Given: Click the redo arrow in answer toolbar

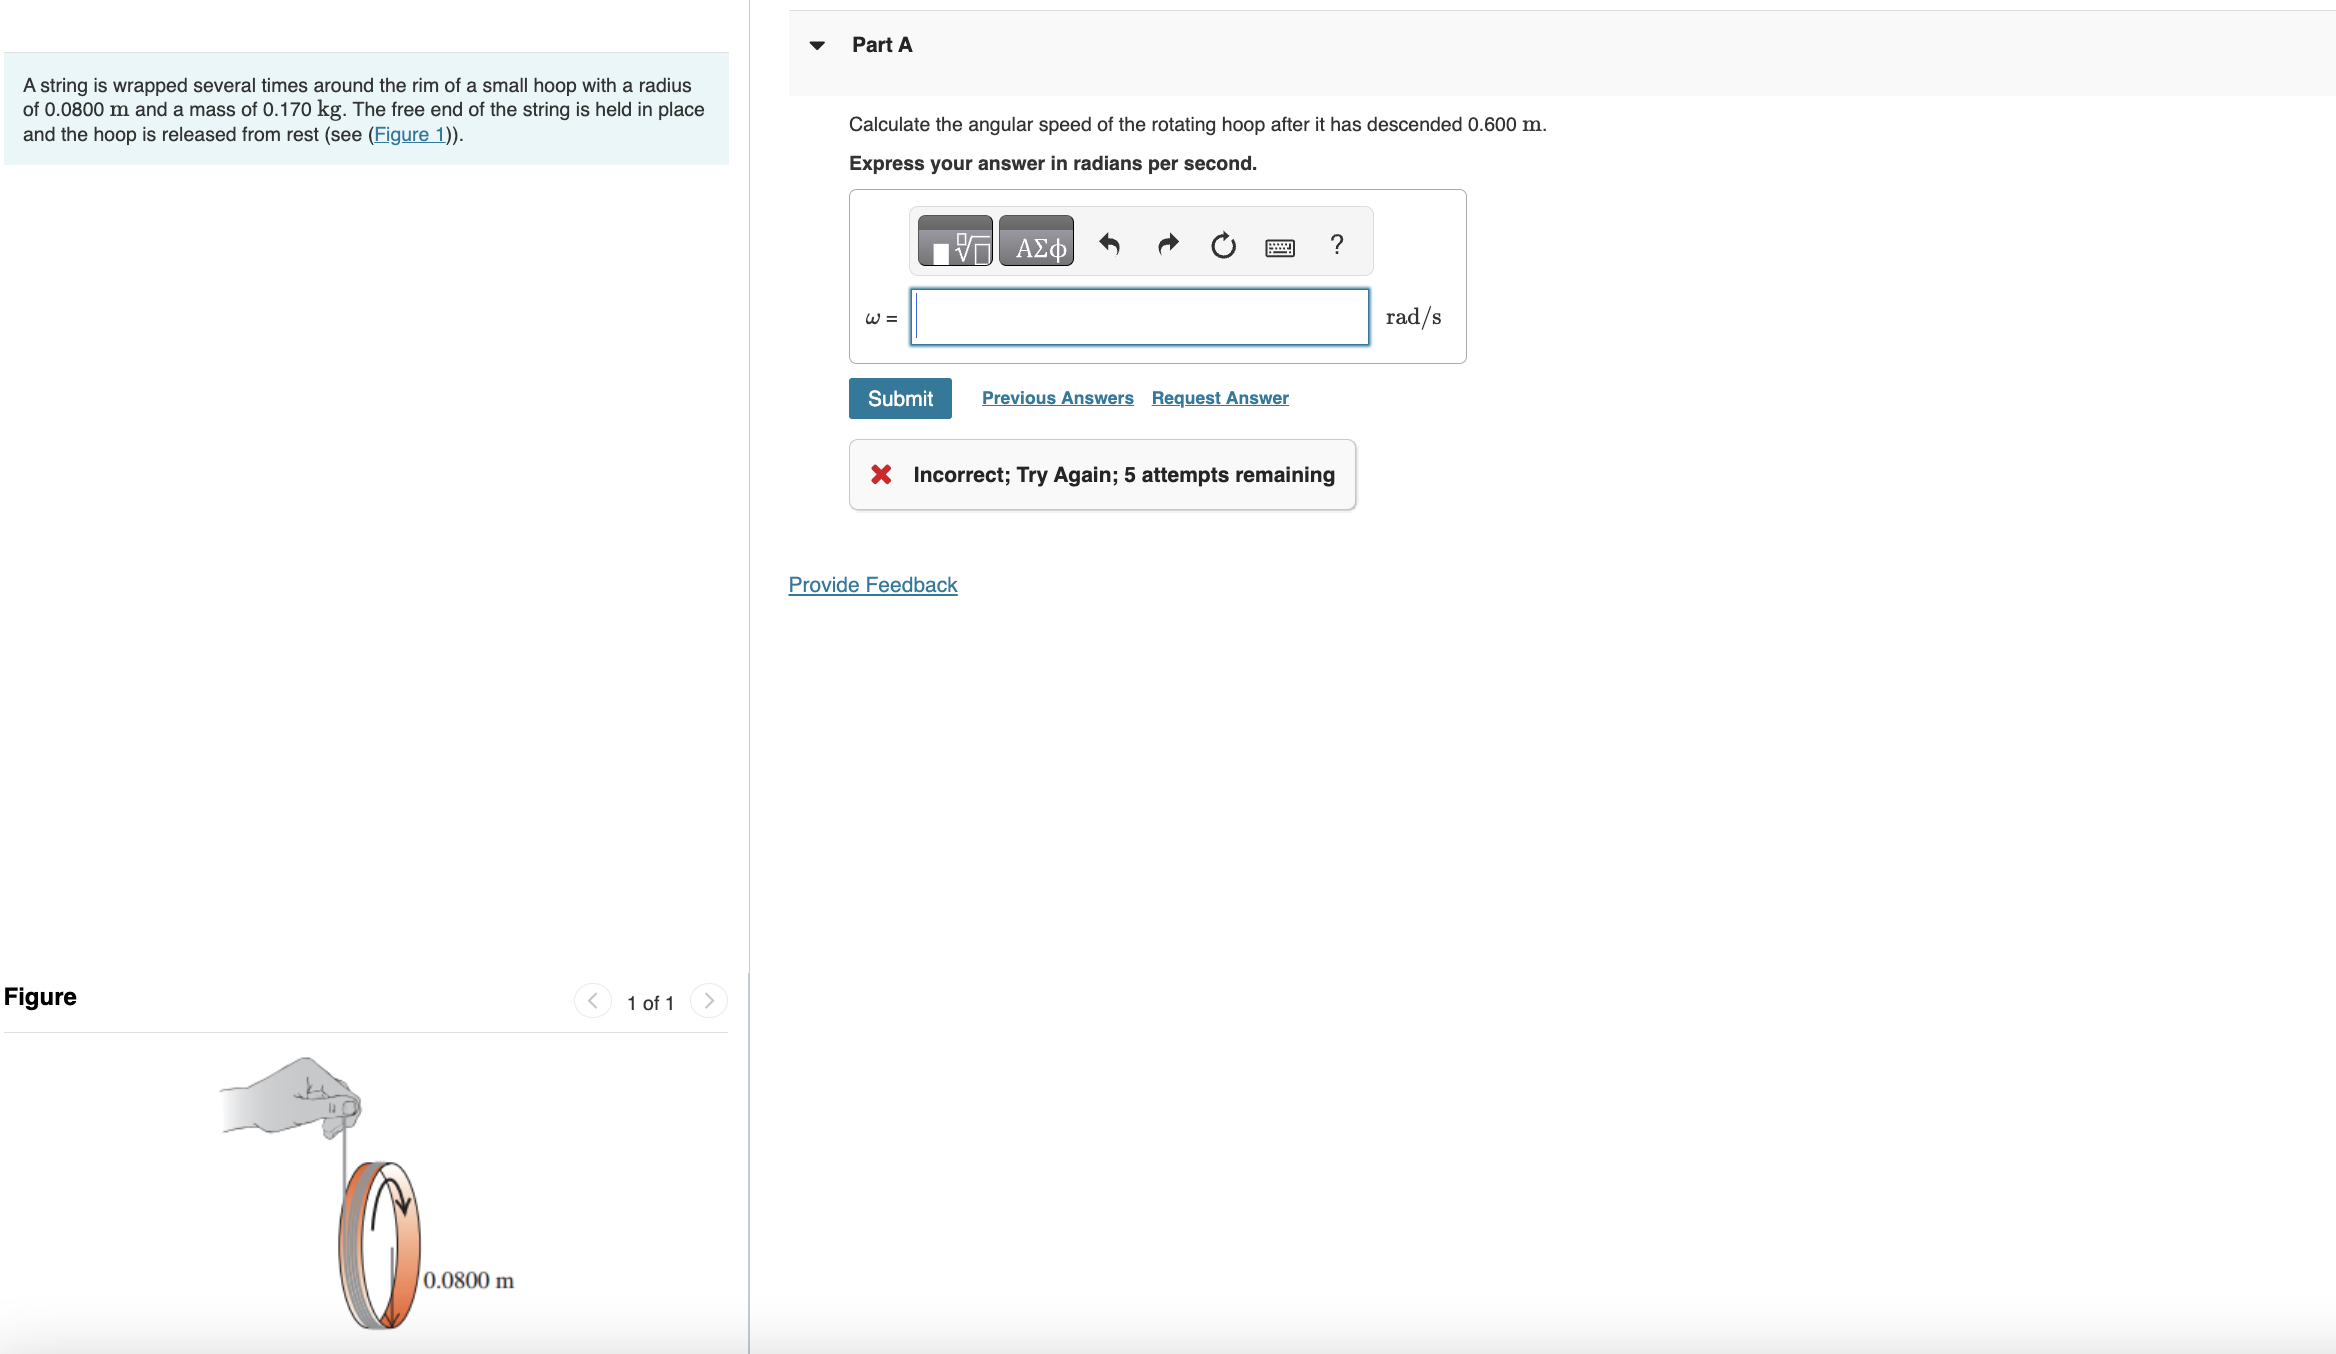Looking at the screenshot, I should [1167, 244].
